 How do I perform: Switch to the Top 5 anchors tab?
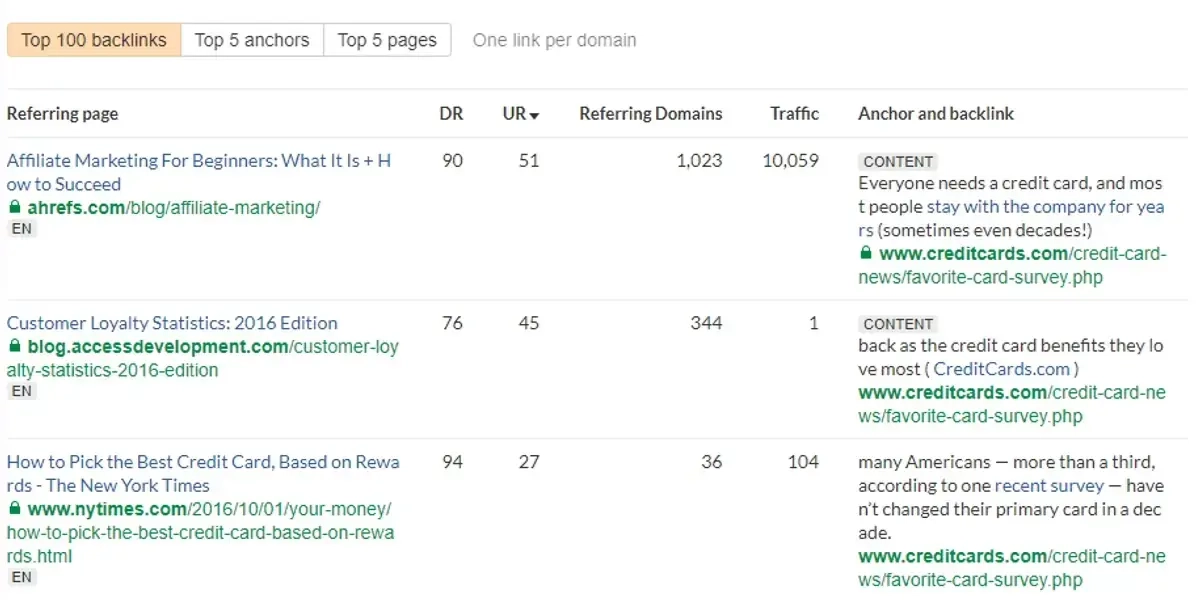pos(252,41)
